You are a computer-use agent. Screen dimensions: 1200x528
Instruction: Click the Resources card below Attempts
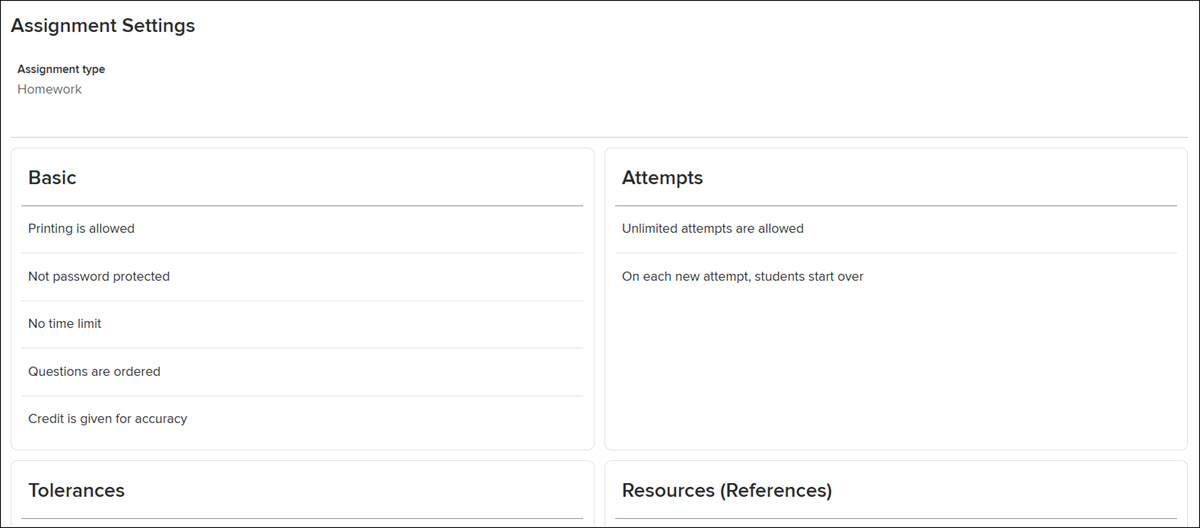pyautogui.click(x=896, y=494)
